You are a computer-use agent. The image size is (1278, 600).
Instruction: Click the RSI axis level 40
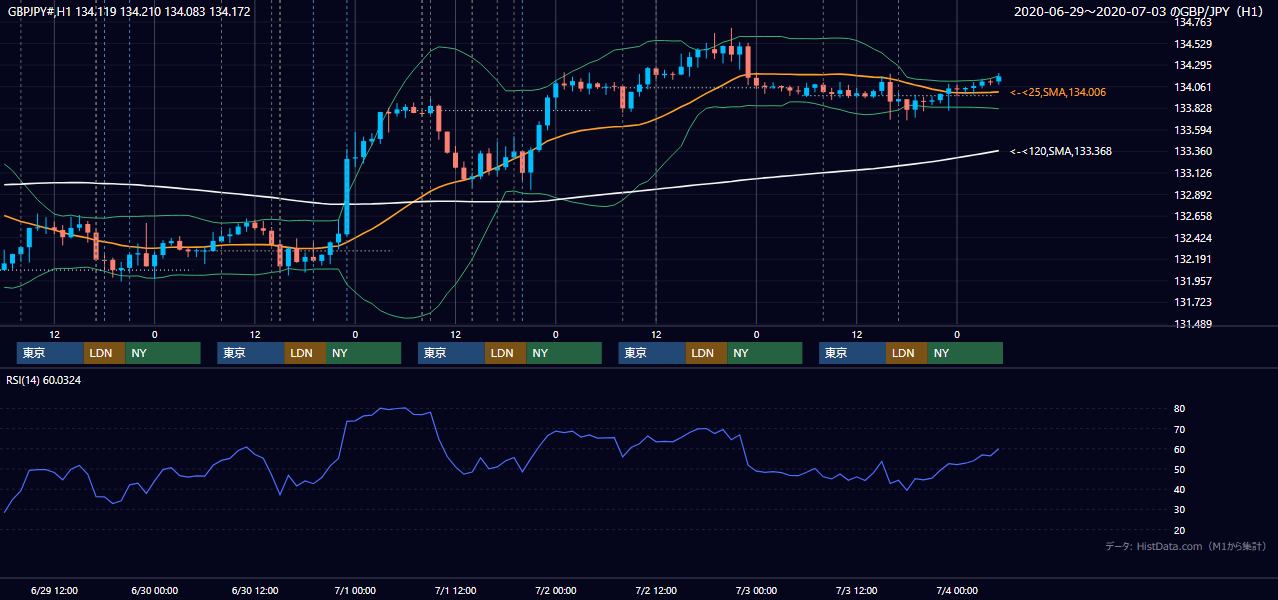1180,489
